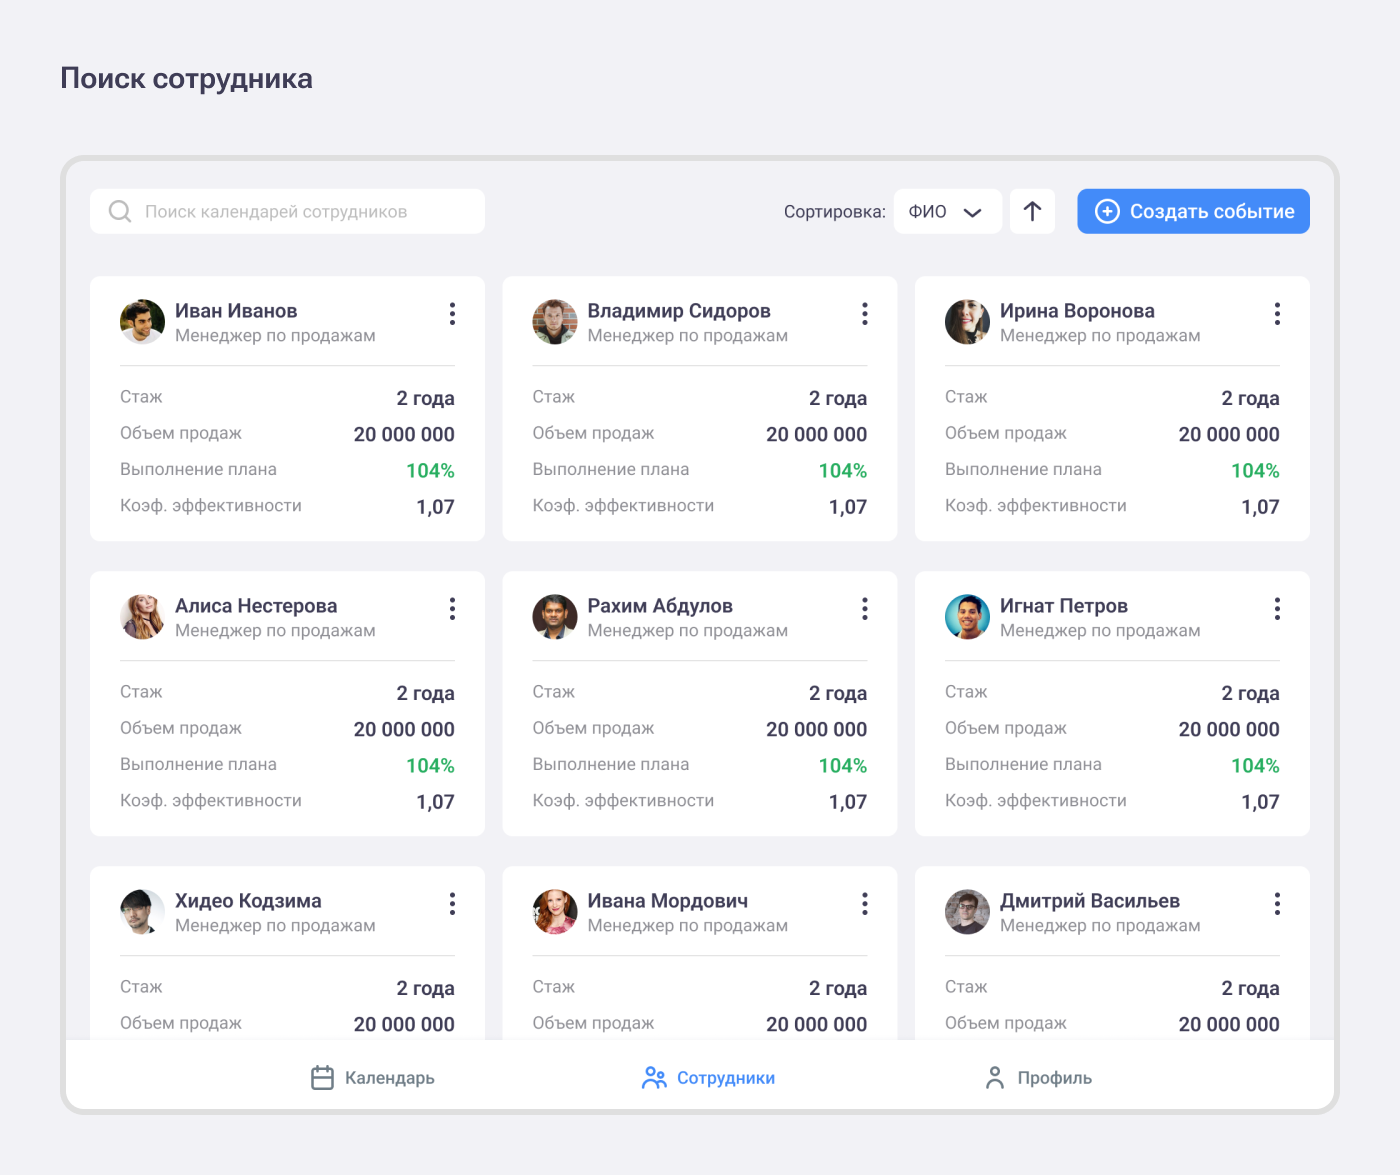Viewport: 1400px width, 1175px height.
Task: Click Игнат Петров's profile picture
Action: tap(967, 617)
